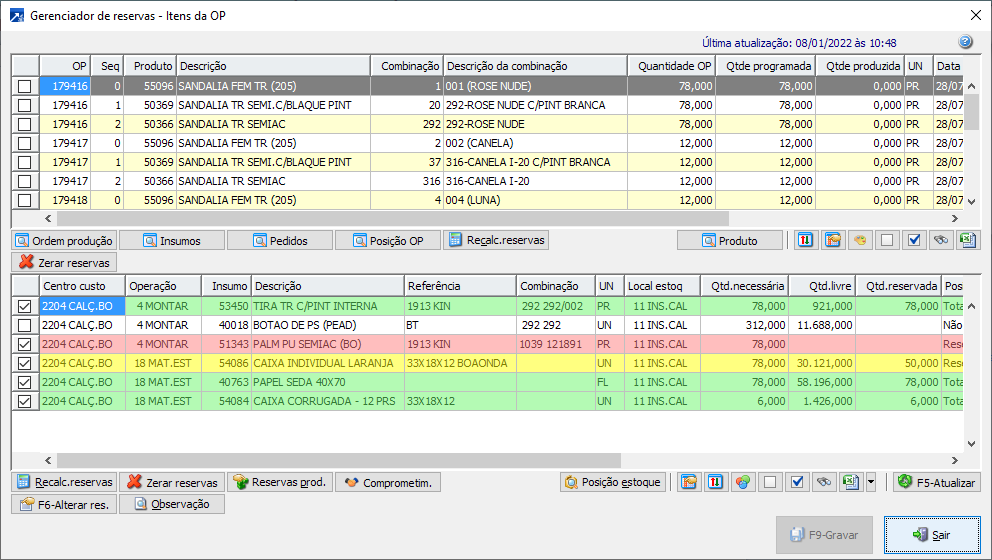Image resolution: width=992 pixels, height=560 pixels.
Task: Open the color palette icon in the upper toolbar
Action: coord(859,240)
